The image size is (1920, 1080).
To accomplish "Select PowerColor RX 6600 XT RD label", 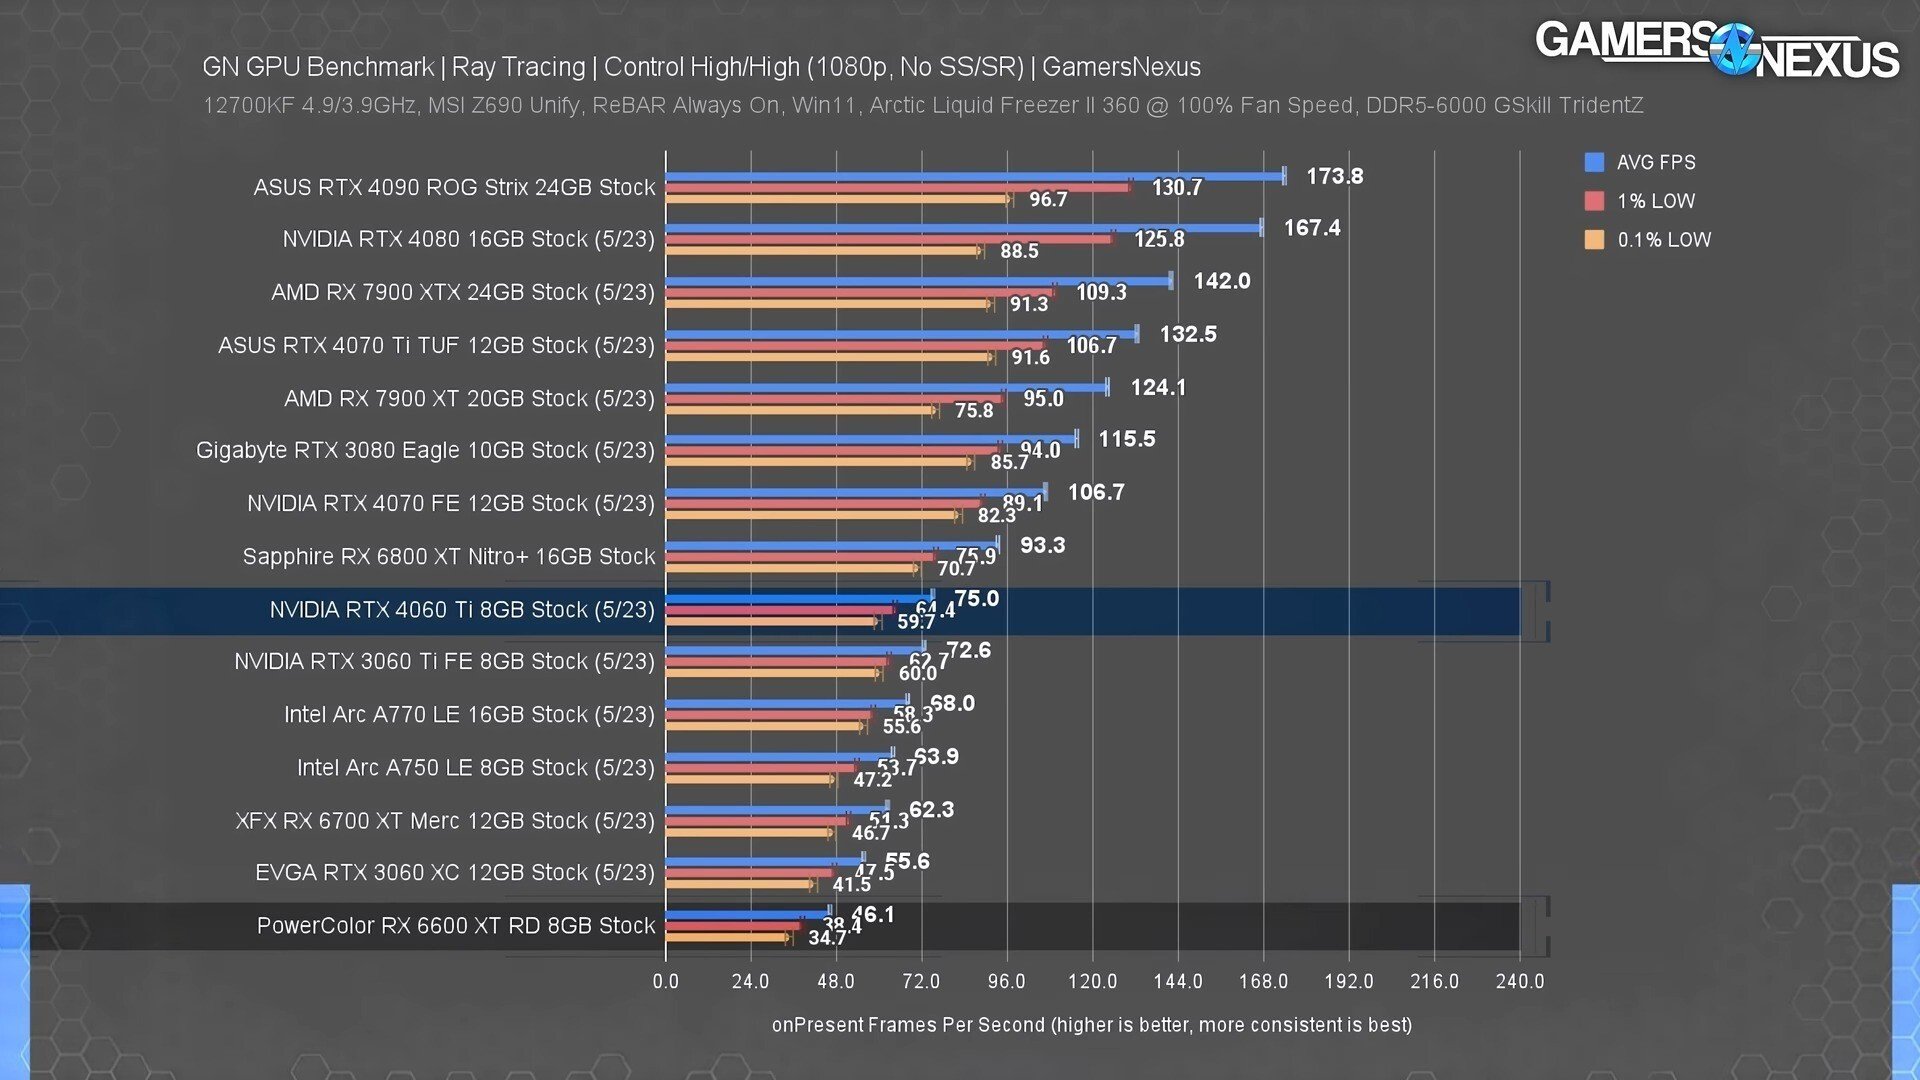I will click(456, 925).
